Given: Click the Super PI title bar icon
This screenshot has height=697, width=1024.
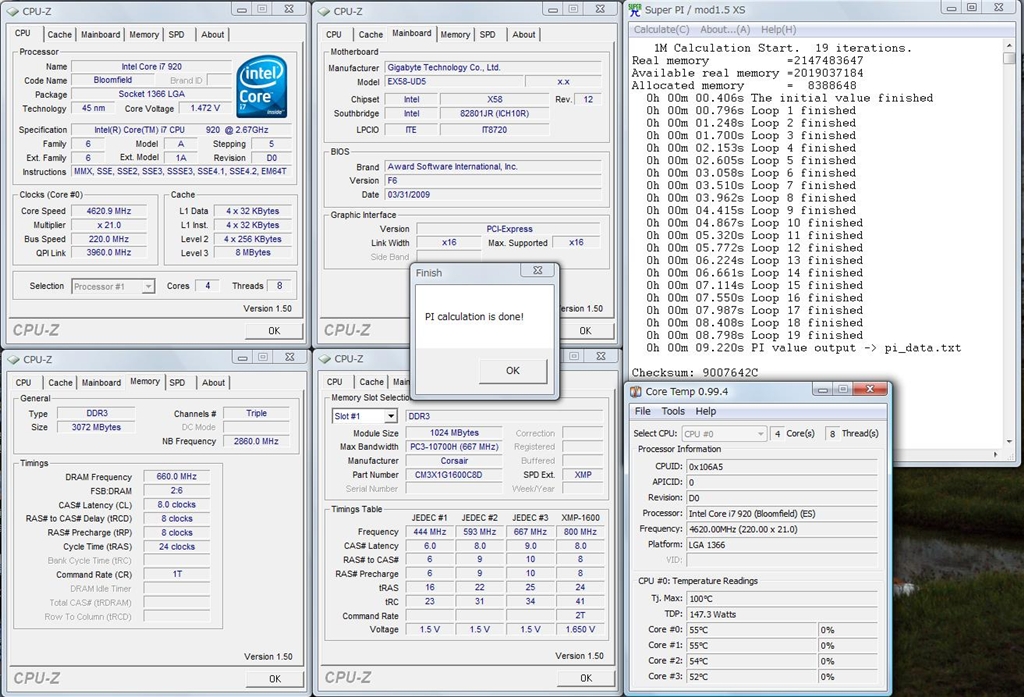Looking at the screenshot, I should 635,10.
